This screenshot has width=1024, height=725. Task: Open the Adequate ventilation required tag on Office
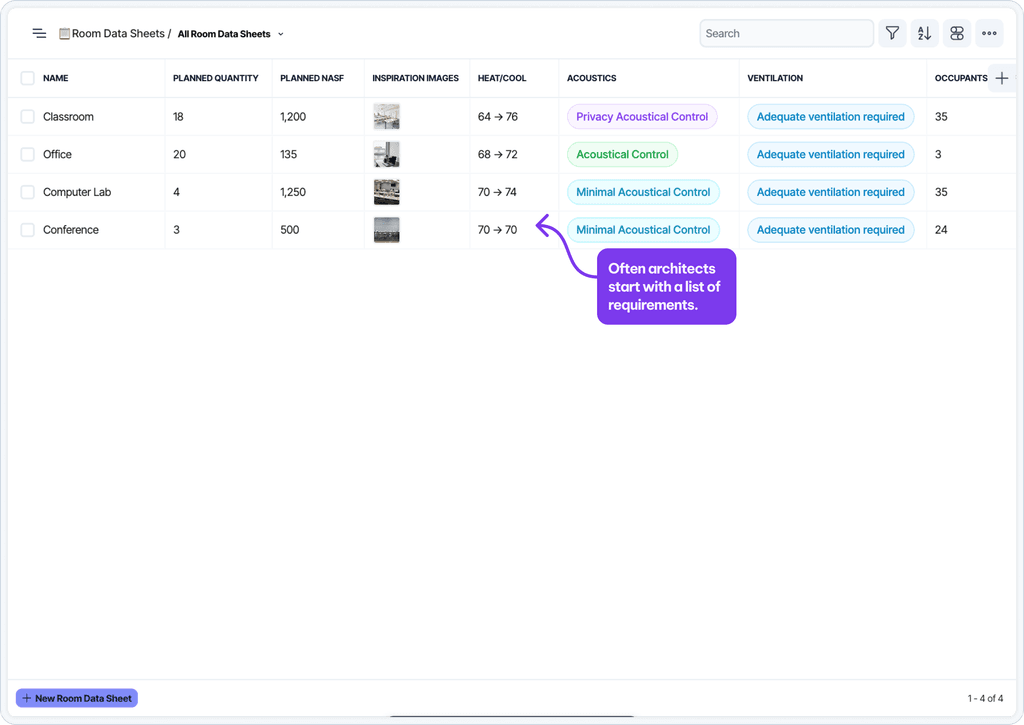830,154
